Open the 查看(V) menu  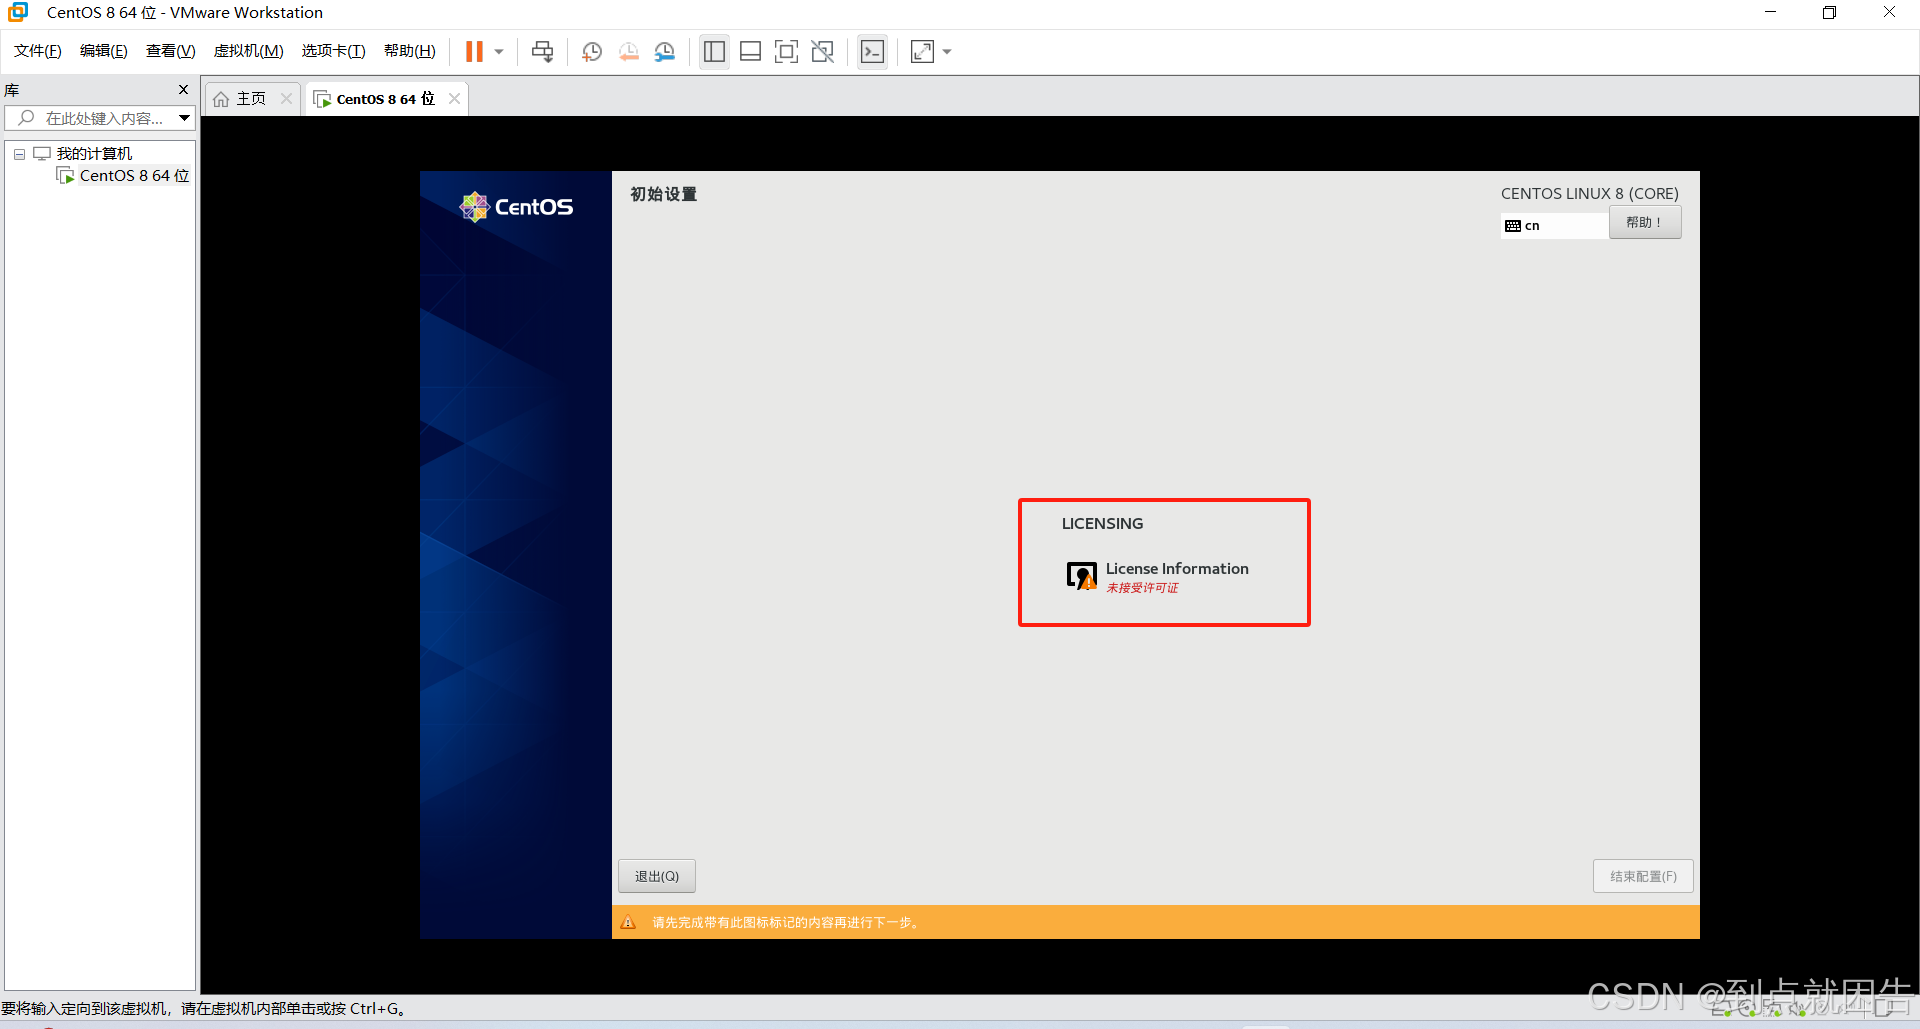tap(170, 51)
